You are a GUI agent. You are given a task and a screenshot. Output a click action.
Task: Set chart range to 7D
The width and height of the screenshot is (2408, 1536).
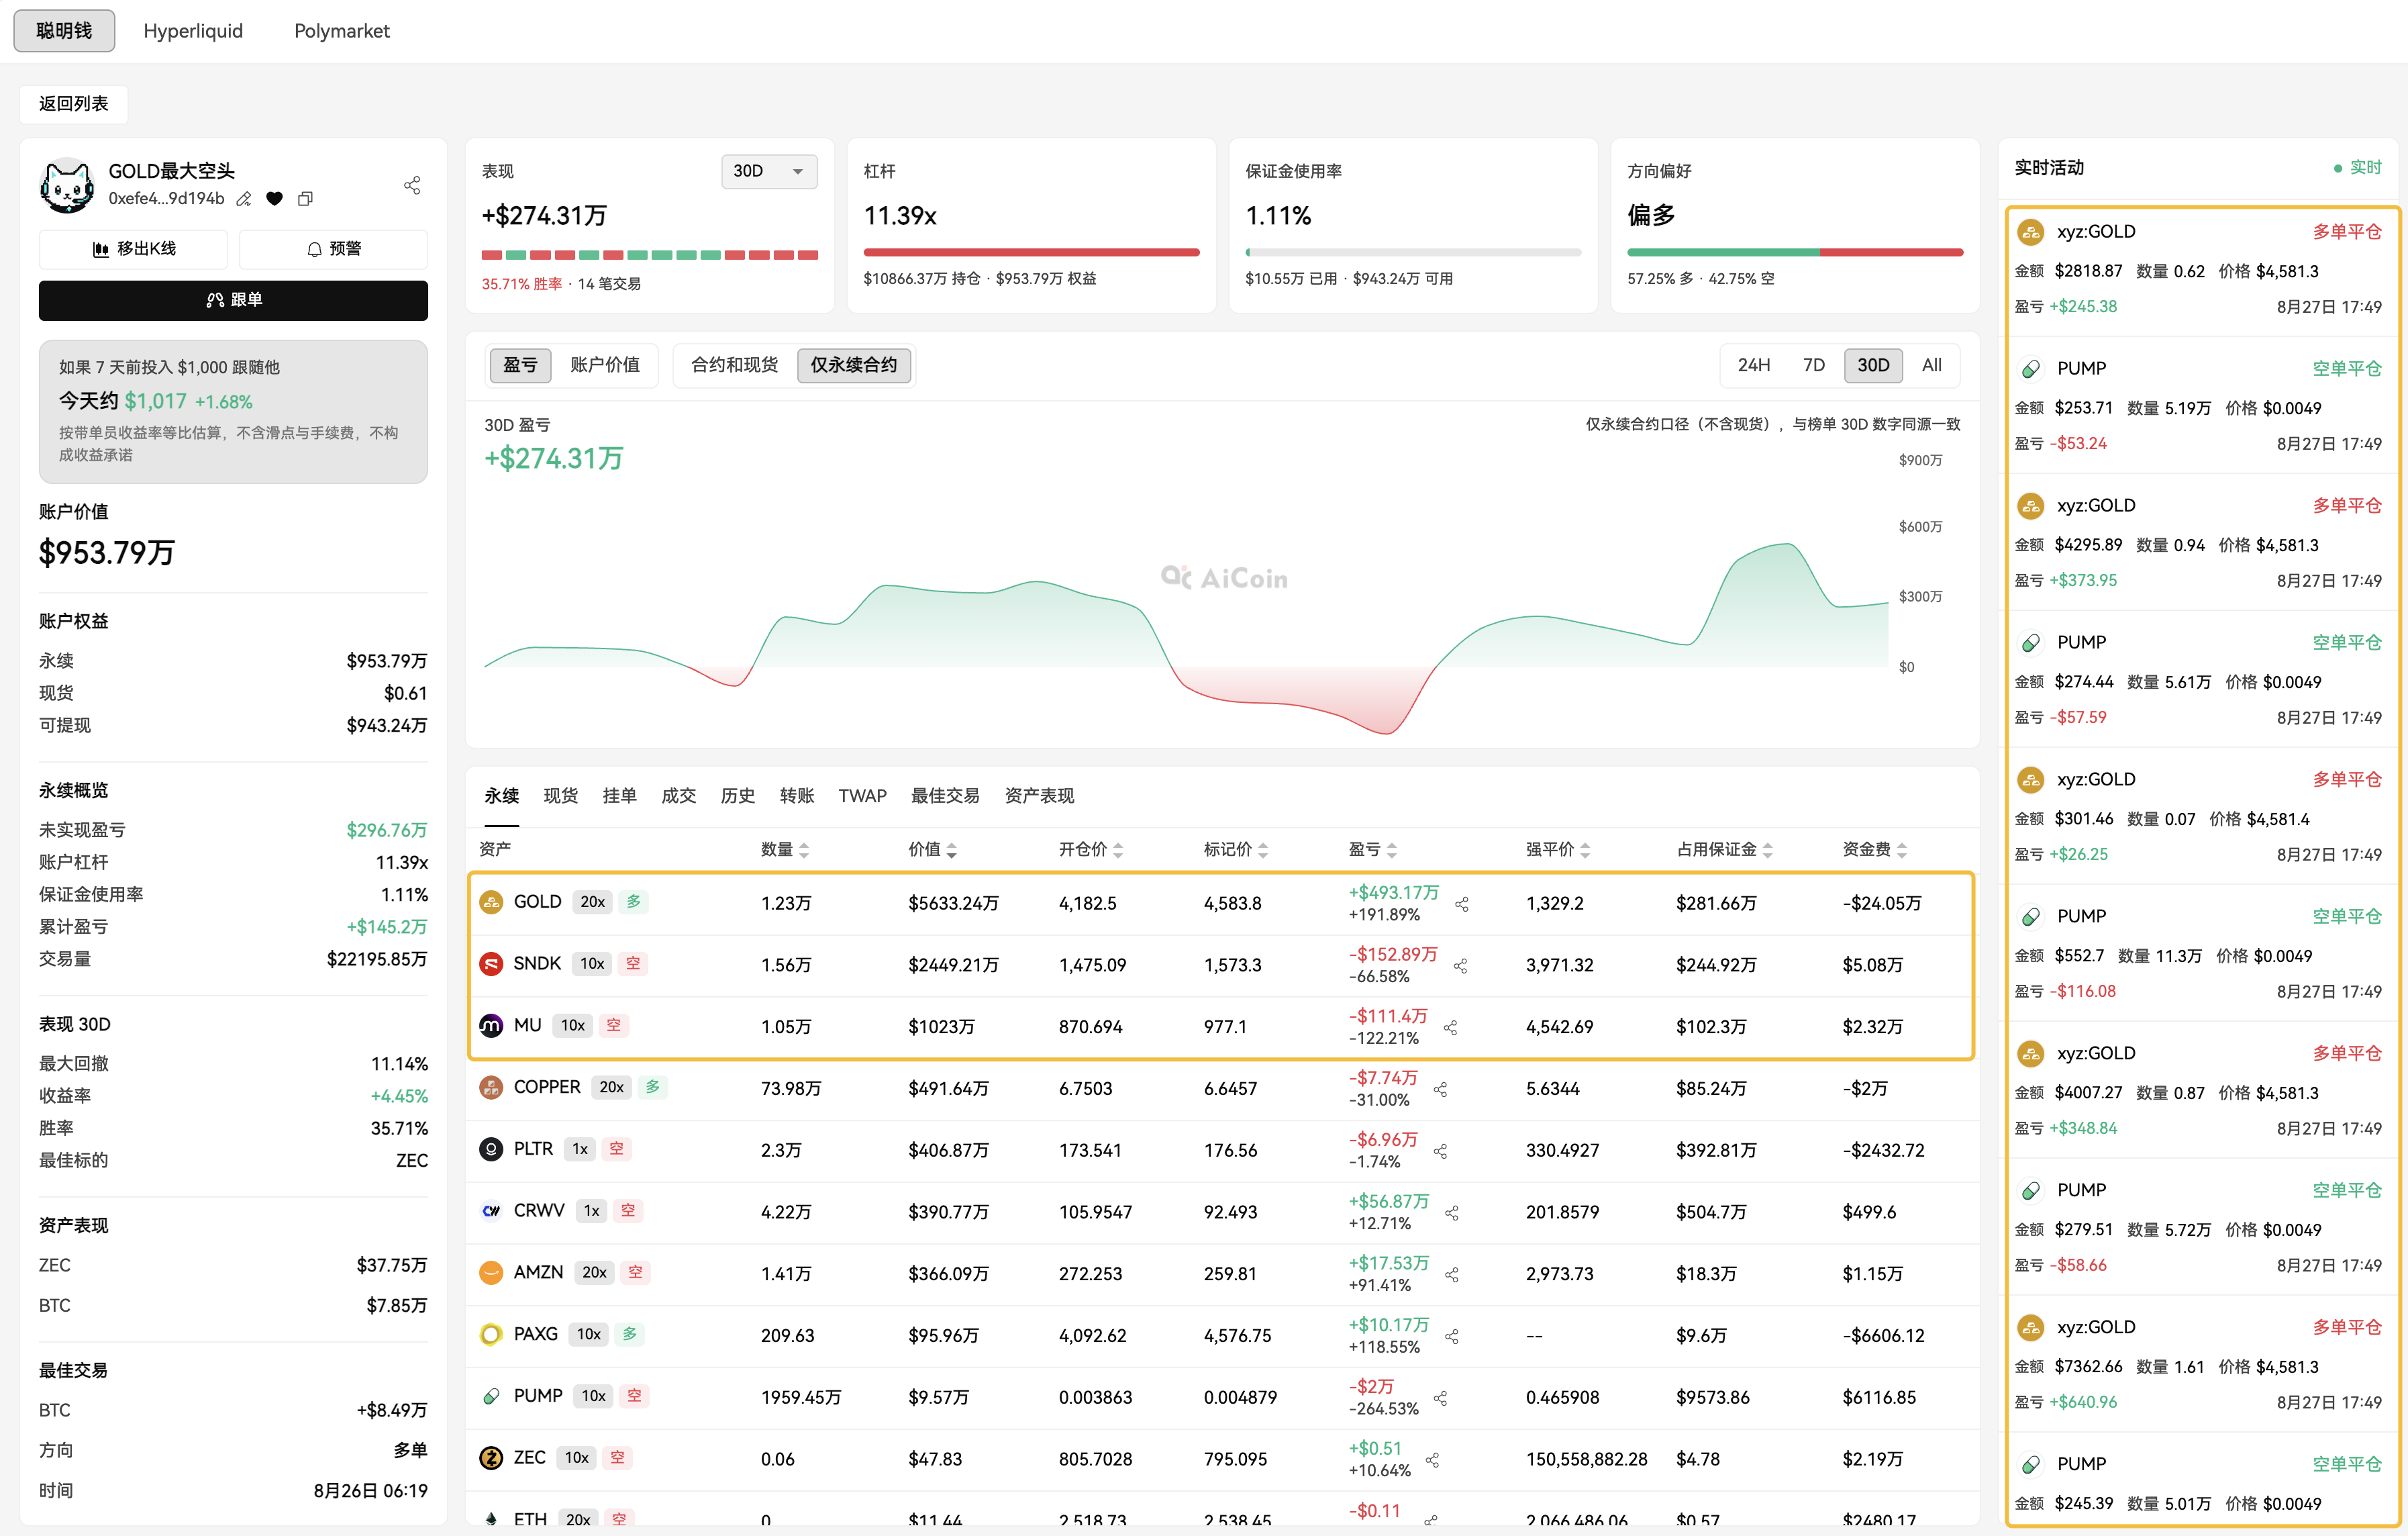coord(1814,365)
